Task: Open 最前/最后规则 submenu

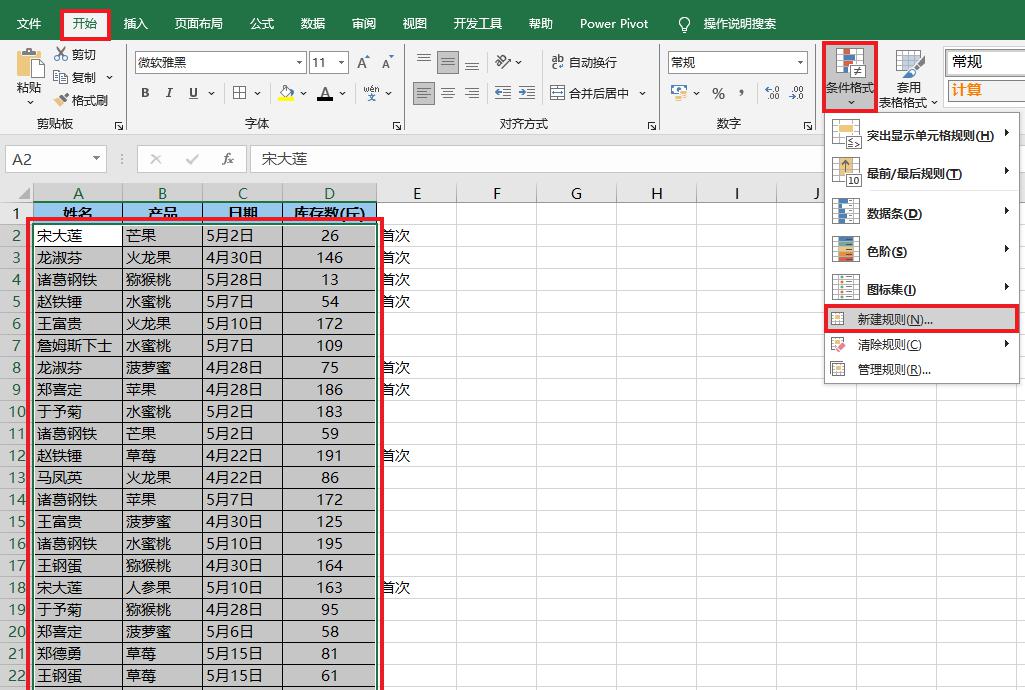Action: [921, 172]
